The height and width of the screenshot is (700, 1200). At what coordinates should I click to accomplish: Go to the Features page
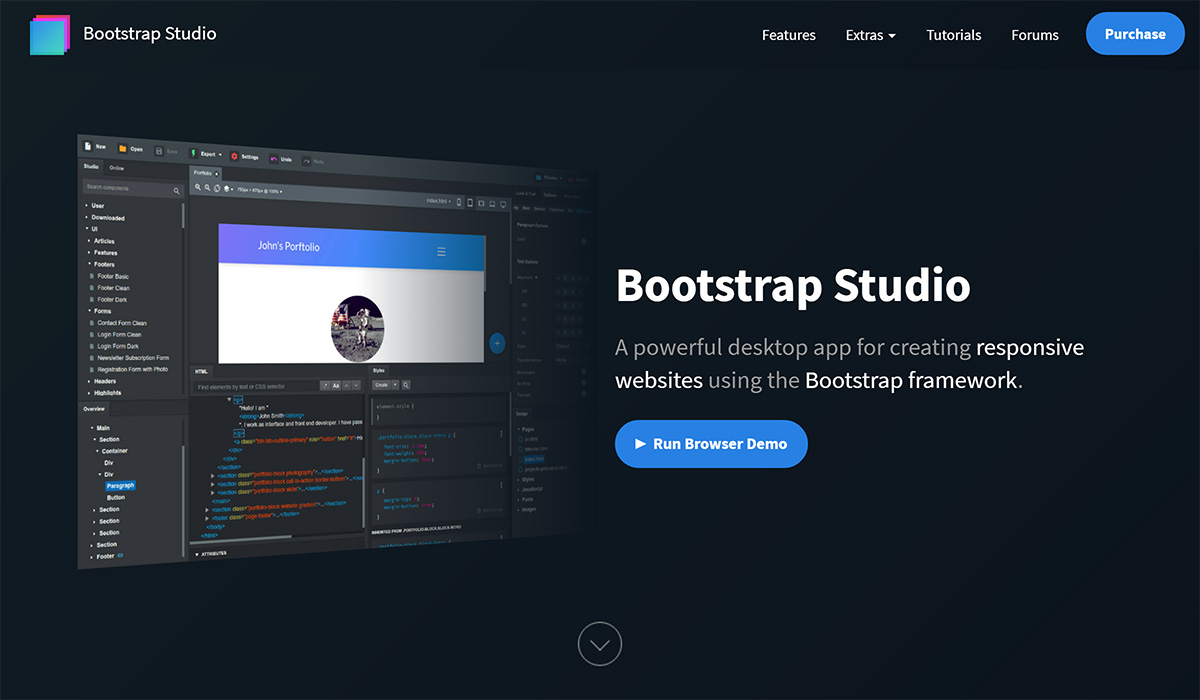pos(788,35)
